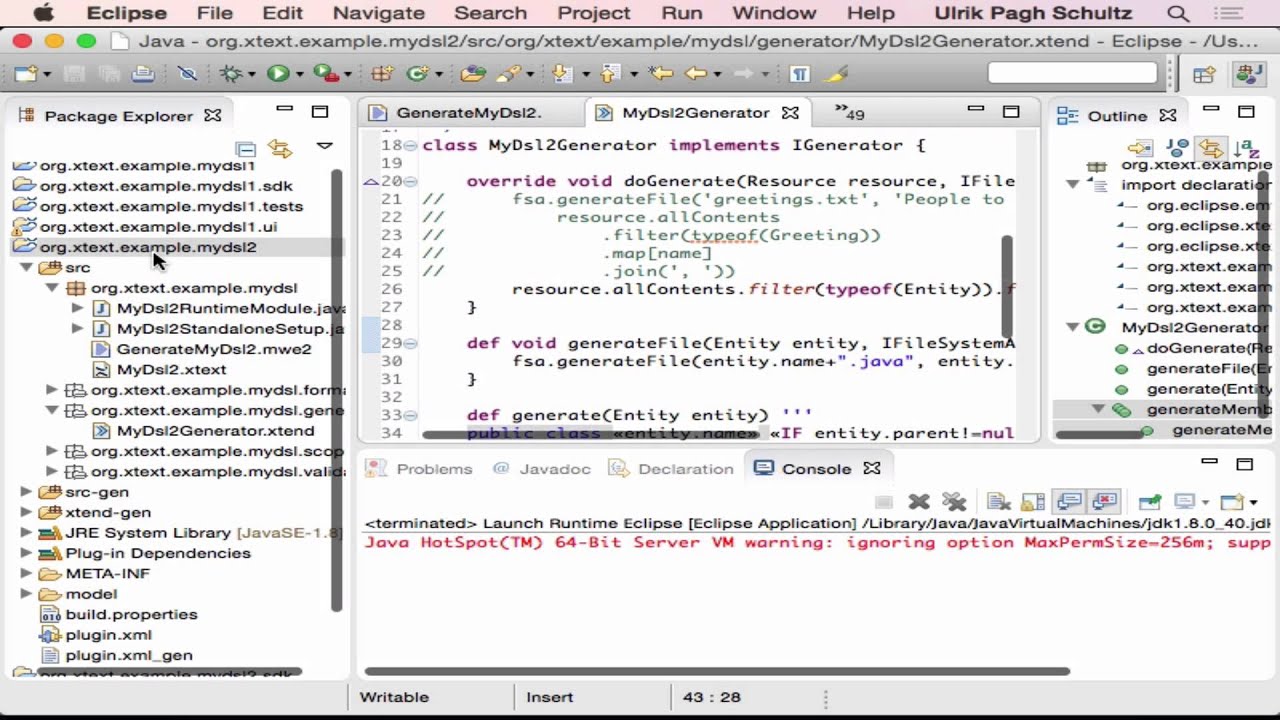Click the Console horizontal scrollbar

tap(716, 672)
